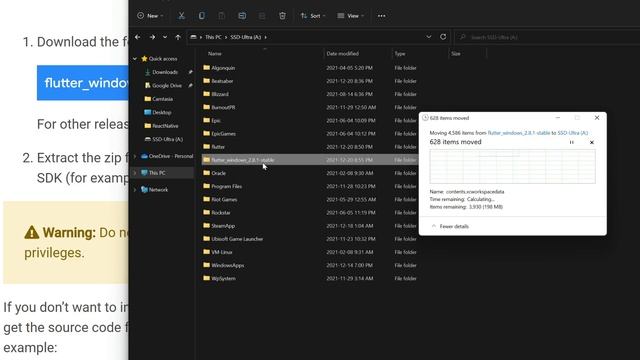
Task: Open the See more ellipsis menu
Action: click(x=382, y=16)
